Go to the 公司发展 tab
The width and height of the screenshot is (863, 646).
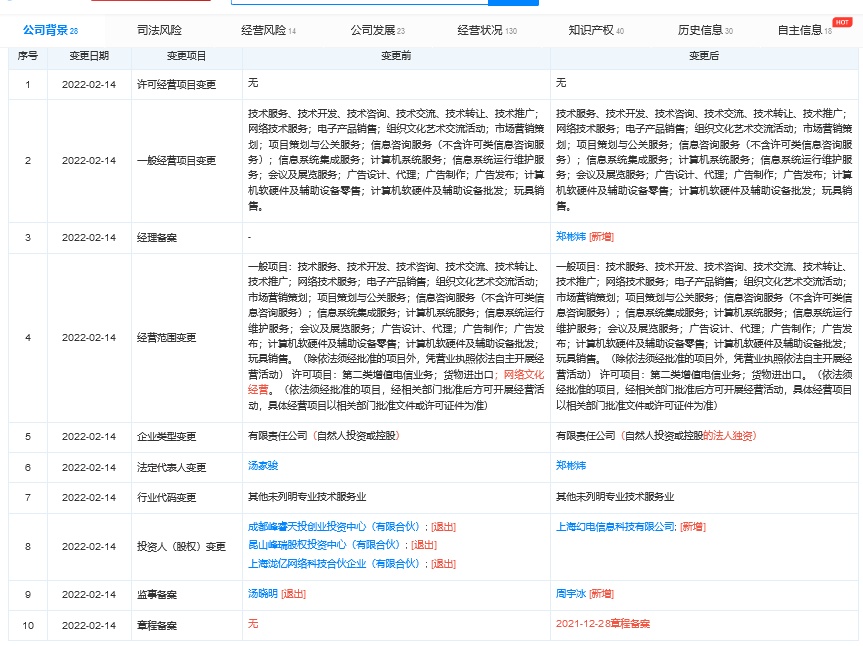click(x=375, y=30)
